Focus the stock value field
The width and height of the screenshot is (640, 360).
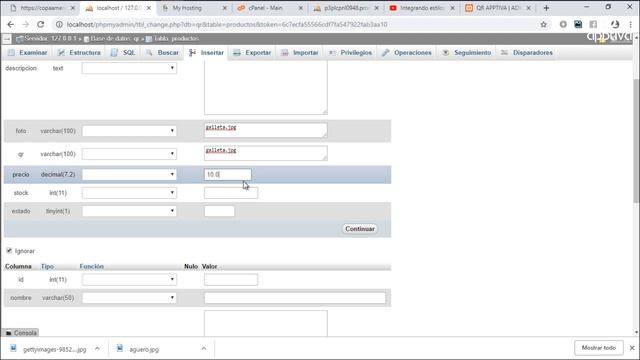coord(231,193)
